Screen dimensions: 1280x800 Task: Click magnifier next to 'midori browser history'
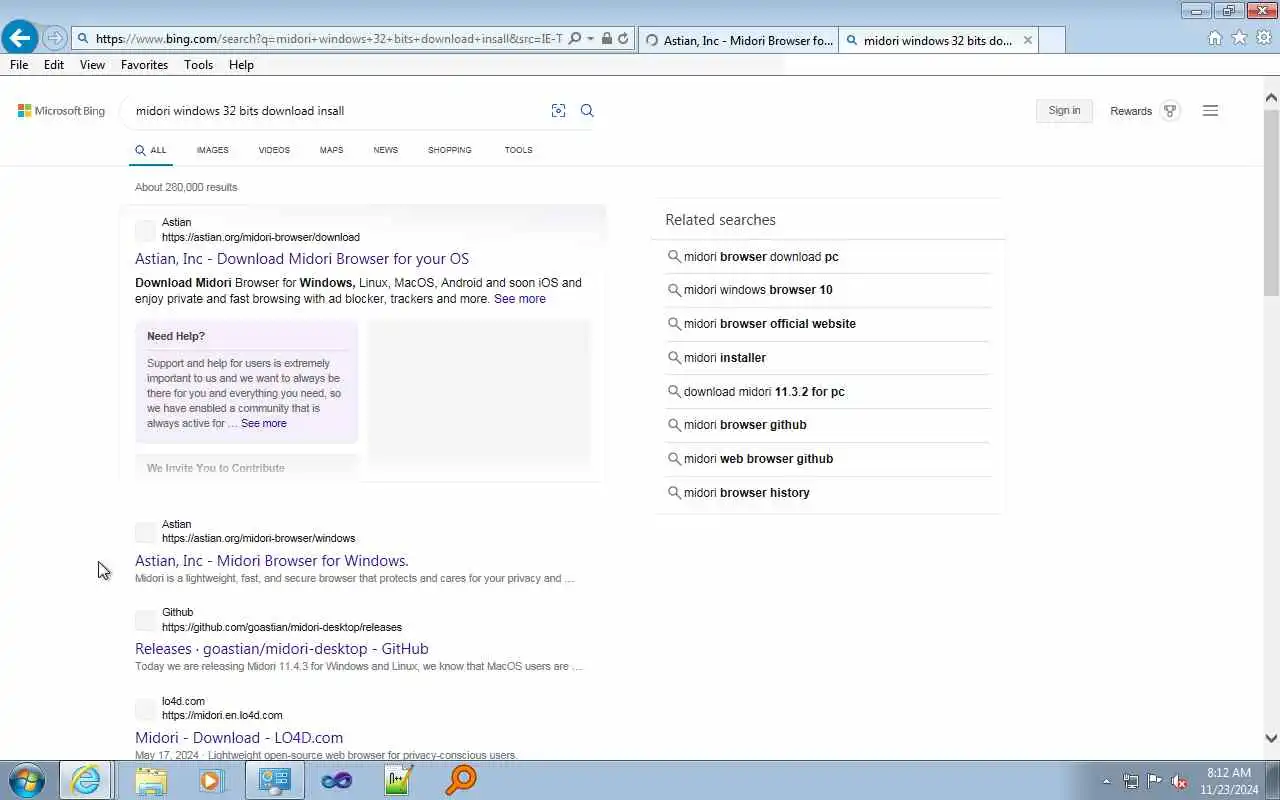(x=674, y=493)
